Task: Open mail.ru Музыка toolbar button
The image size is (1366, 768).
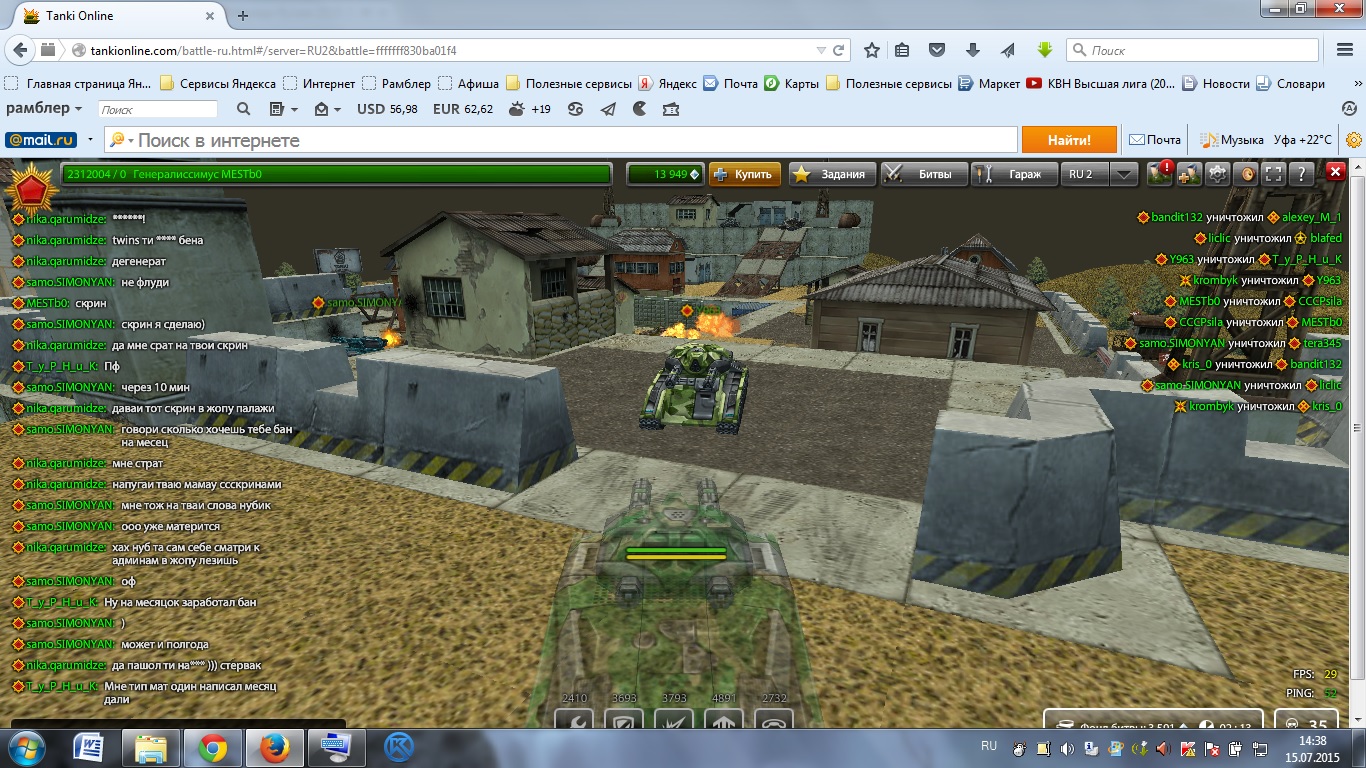Action: (1232, 140)
